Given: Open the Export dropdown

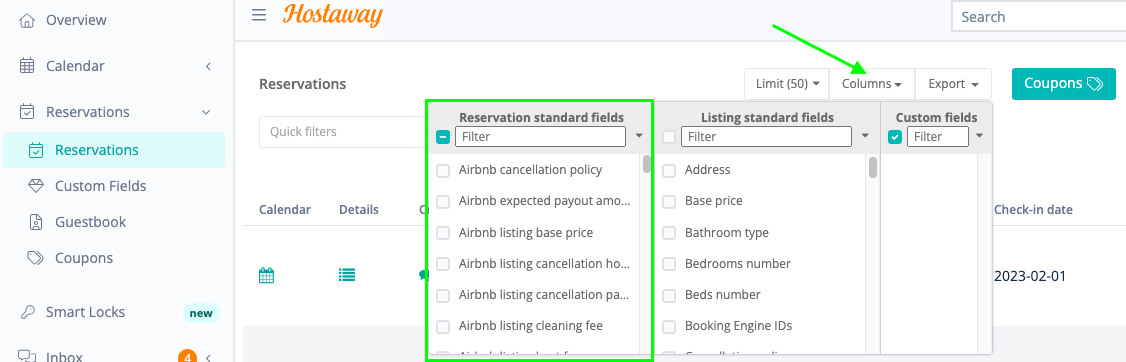Looking at the screenshot, I should tap(953, 84).
